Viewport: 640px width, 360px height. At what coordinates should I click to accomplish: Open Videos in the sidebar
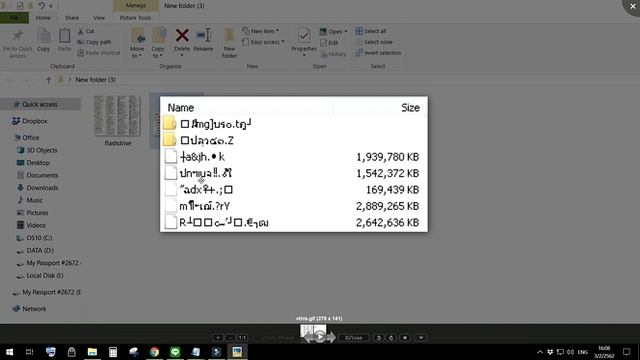tap(31, 225)
